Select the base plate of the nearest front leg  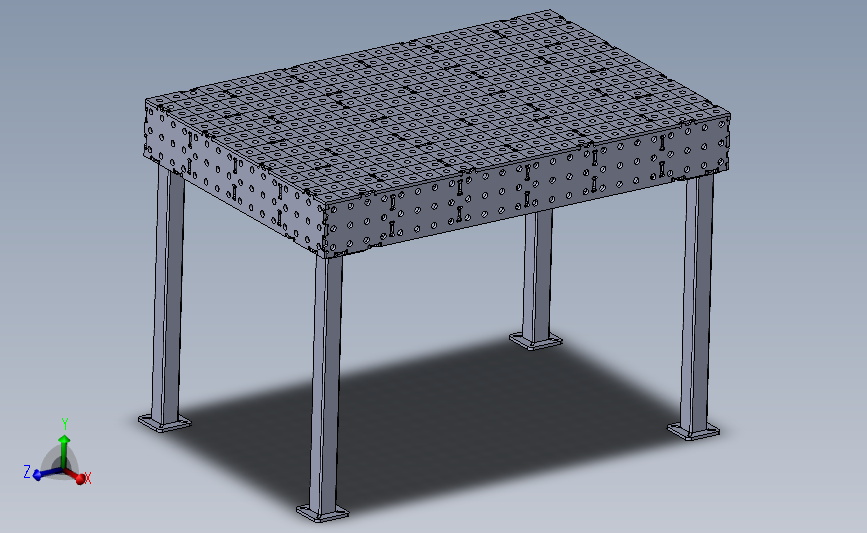point(323,513)
